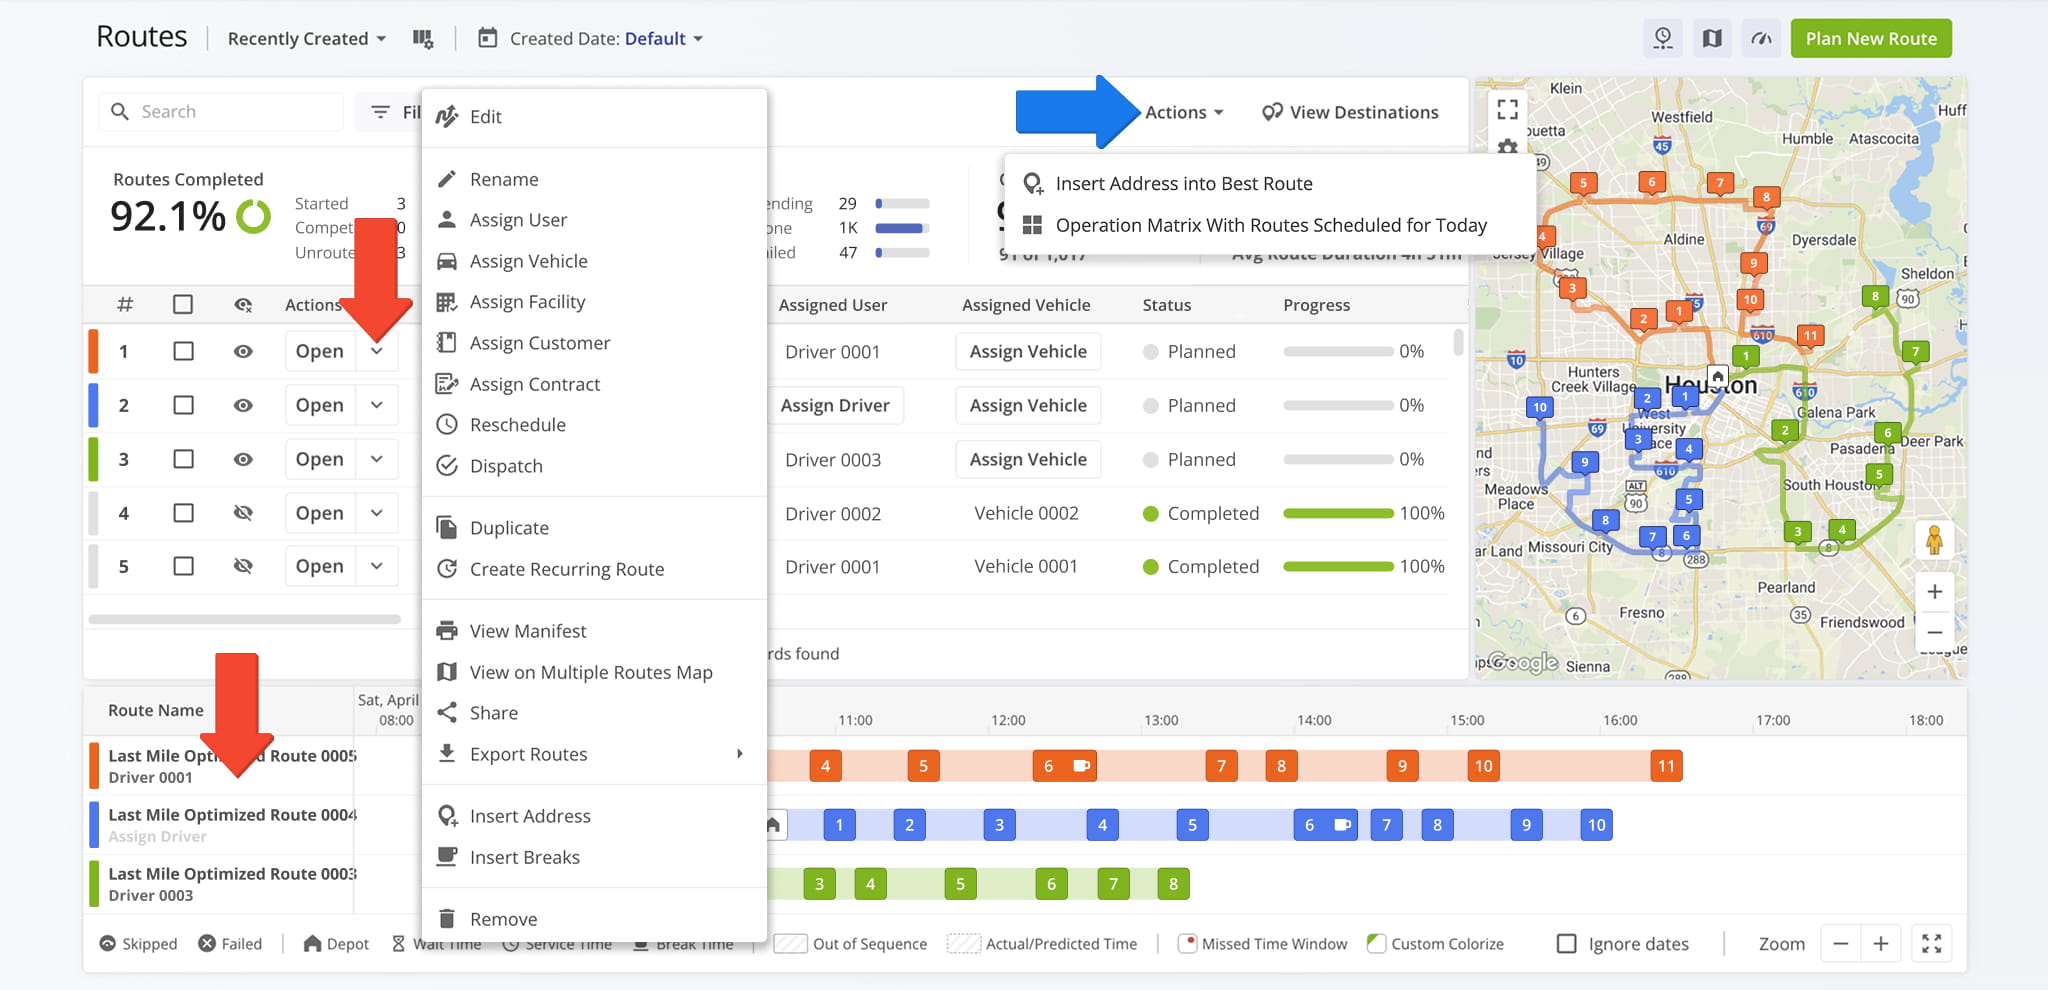Click route 5's completed progress bar
The width and height of the screenshot is (2048, 990).
(x=1338, y=566)
